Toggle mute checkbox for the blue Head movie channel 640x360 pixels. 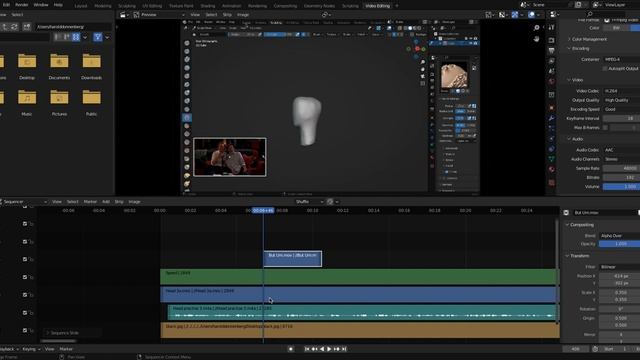click(x=25, y=295)
